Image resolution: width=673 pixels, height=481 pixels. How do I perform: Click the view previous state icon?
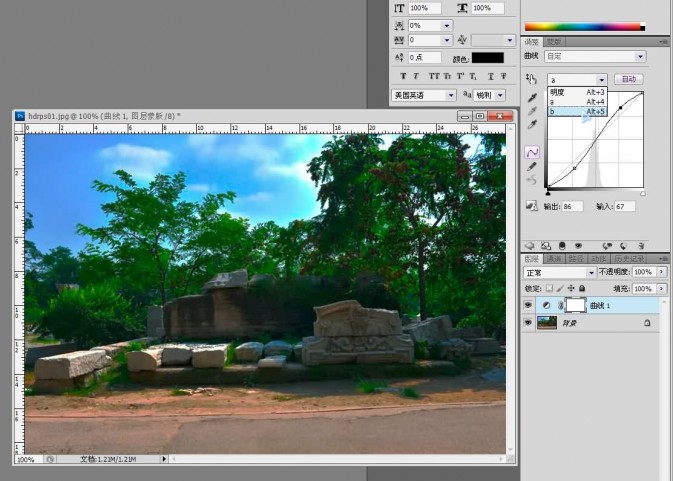[607, 246]
